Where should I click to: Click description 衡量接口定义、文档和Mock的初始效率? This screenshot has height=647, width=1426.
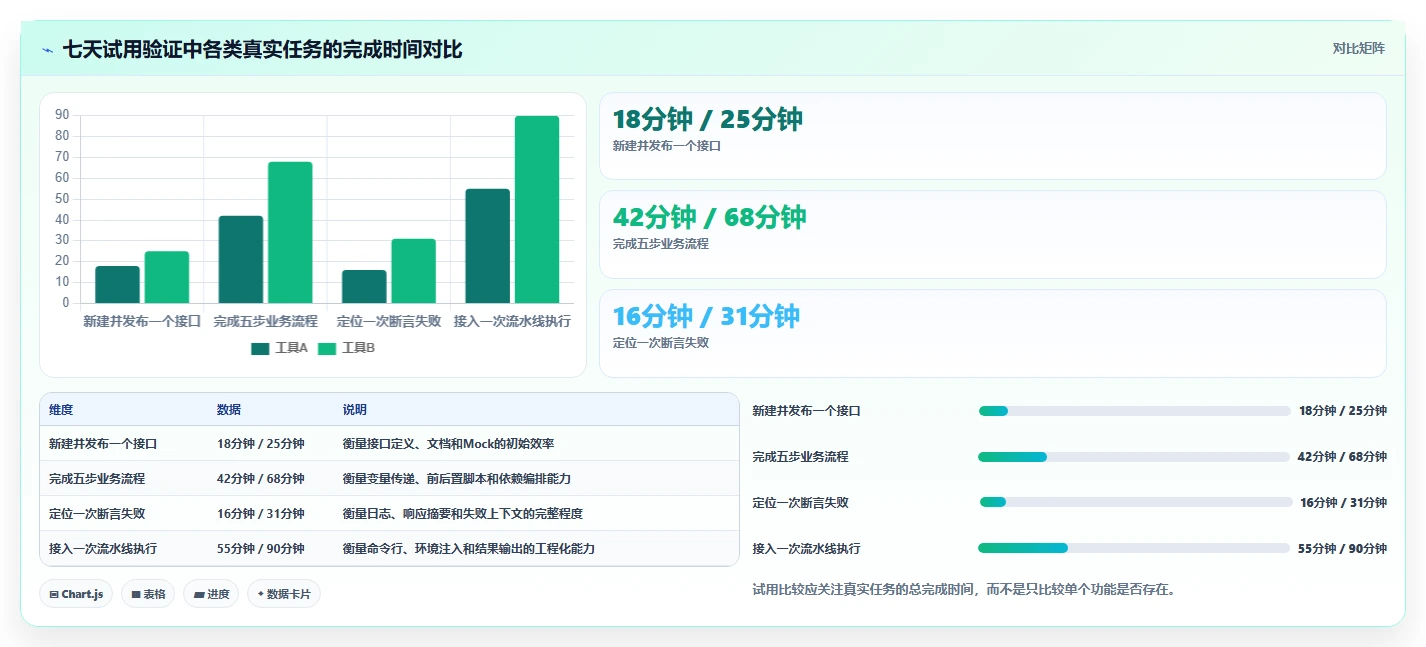coord(448,443)
